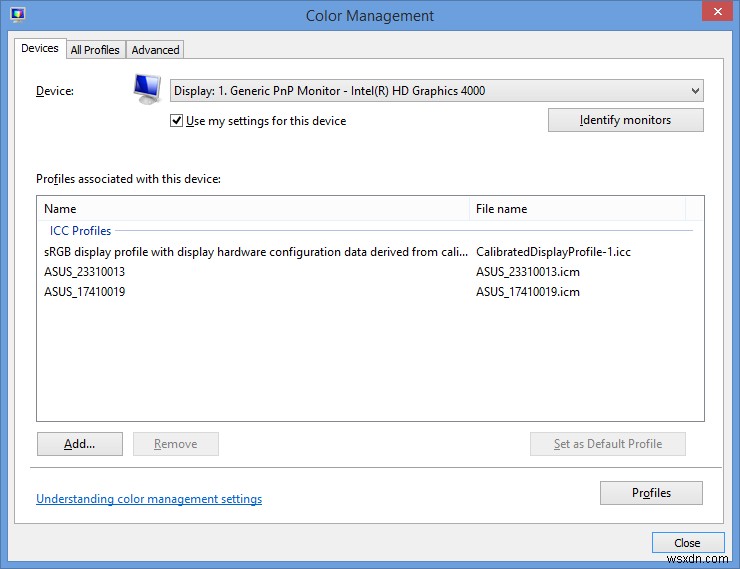Screen dimensions: 740x569
Task: Click Set as Default Profile button
Action: 608,444
